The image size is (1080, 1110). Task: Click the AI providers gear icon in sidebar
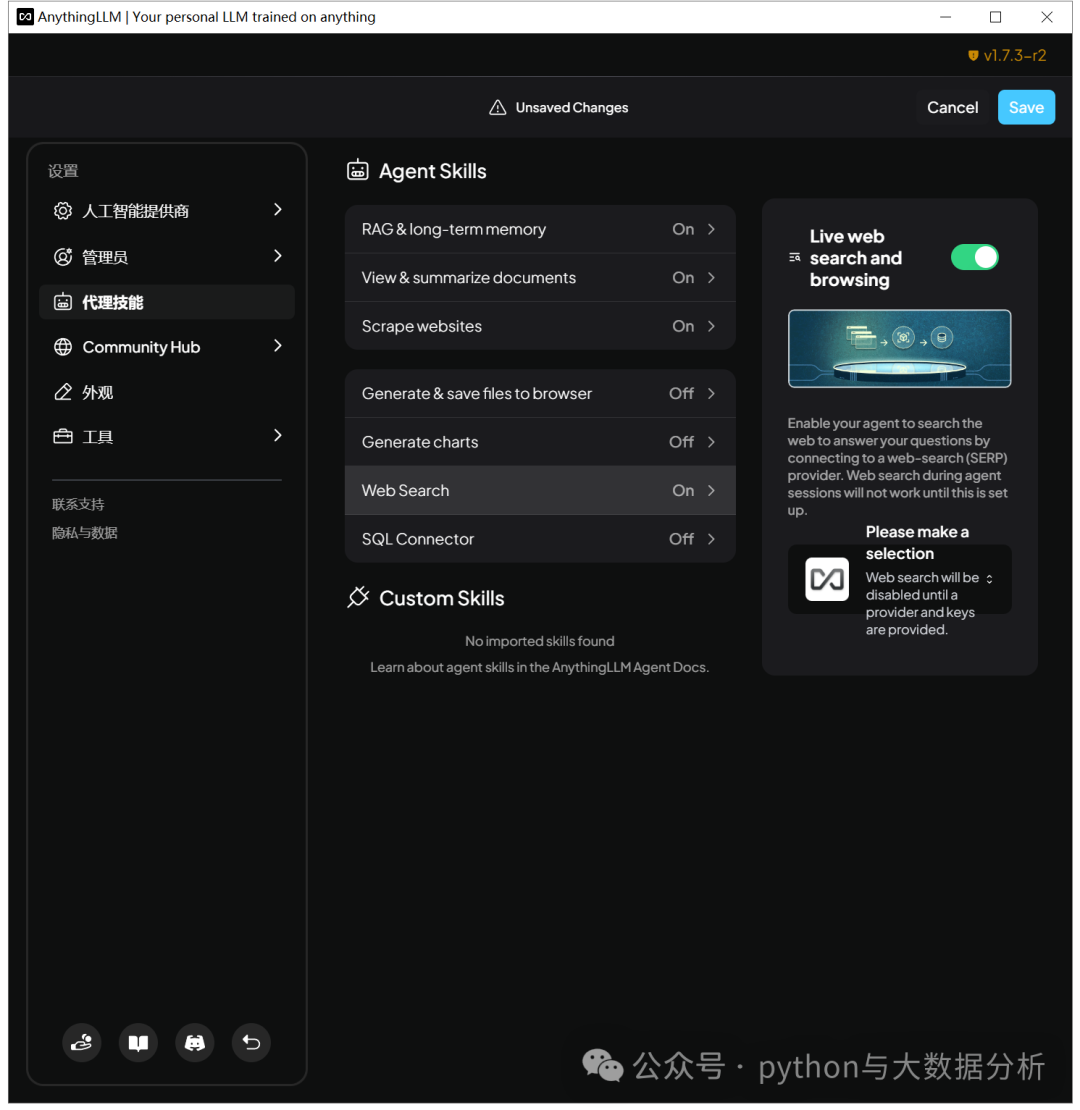click(x=63, y=211)
